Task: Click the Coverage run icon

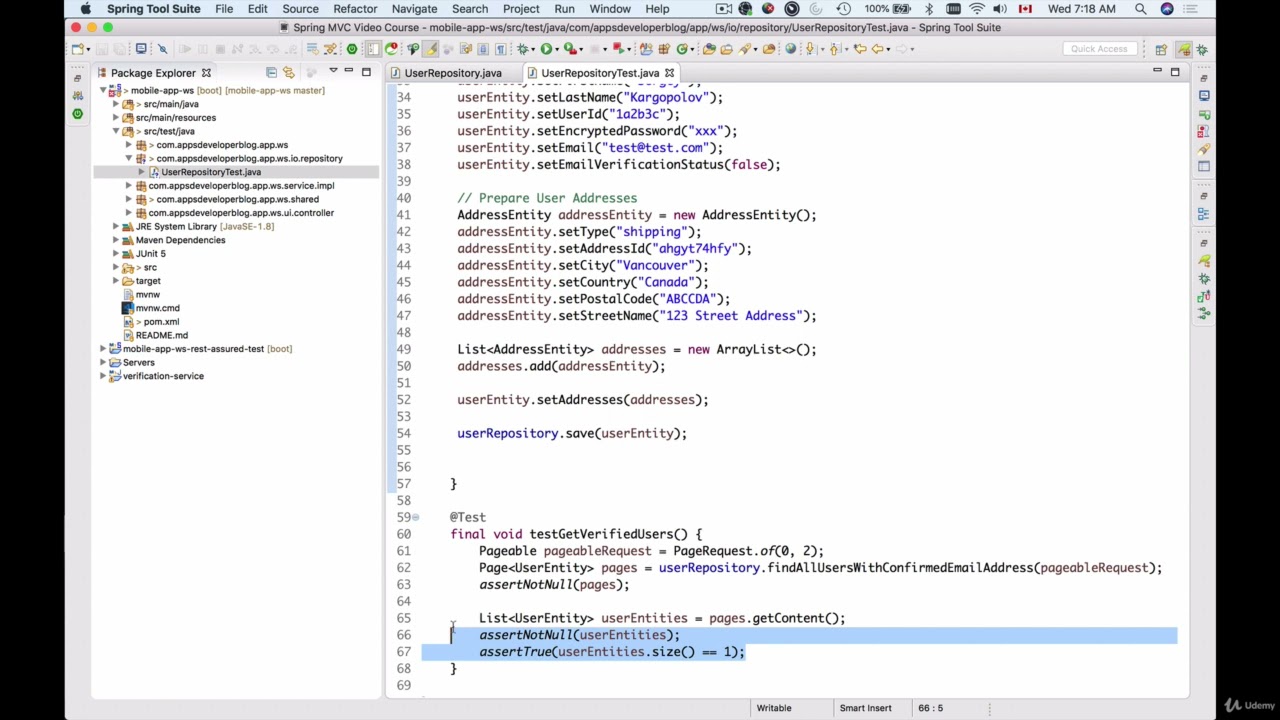Action: (x=570, y=48)
